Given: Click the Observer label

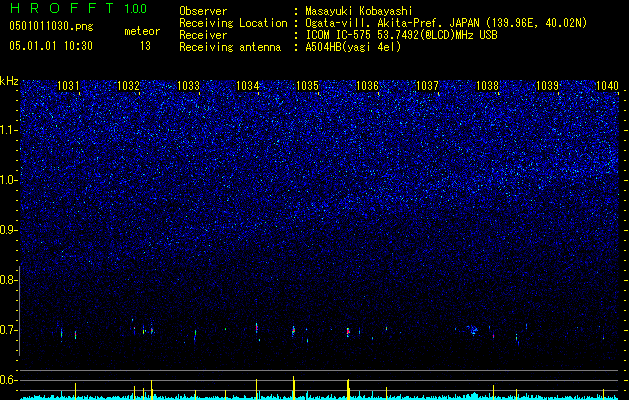Looking at the screenshot, I should [203, 11].
